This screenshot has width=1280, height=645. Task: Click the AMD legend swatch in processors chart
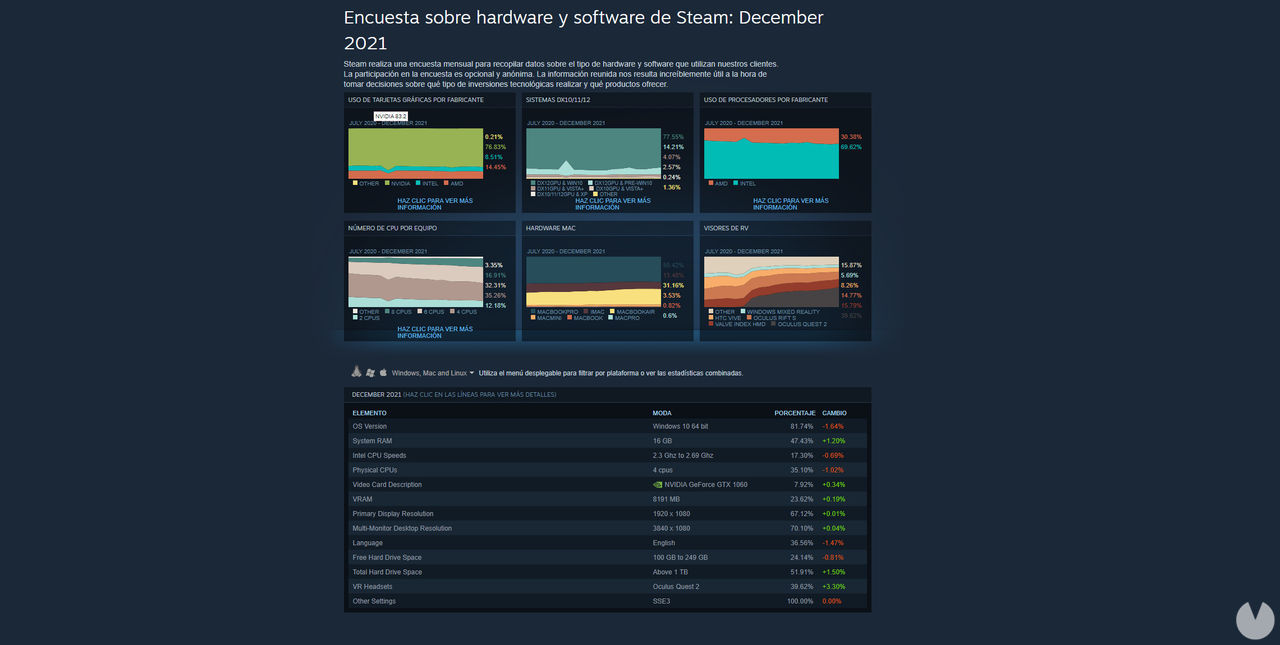click(710, 183)
